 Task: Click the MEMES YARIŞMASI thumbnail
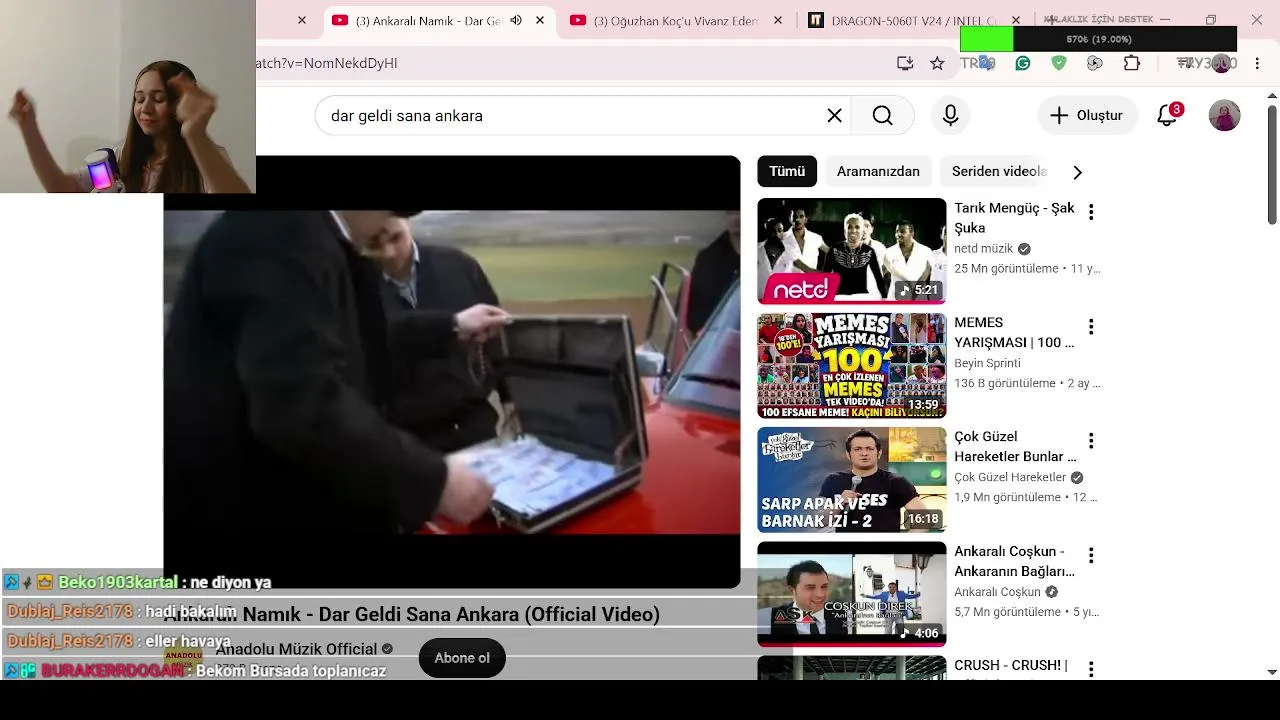tap(851, 365)
